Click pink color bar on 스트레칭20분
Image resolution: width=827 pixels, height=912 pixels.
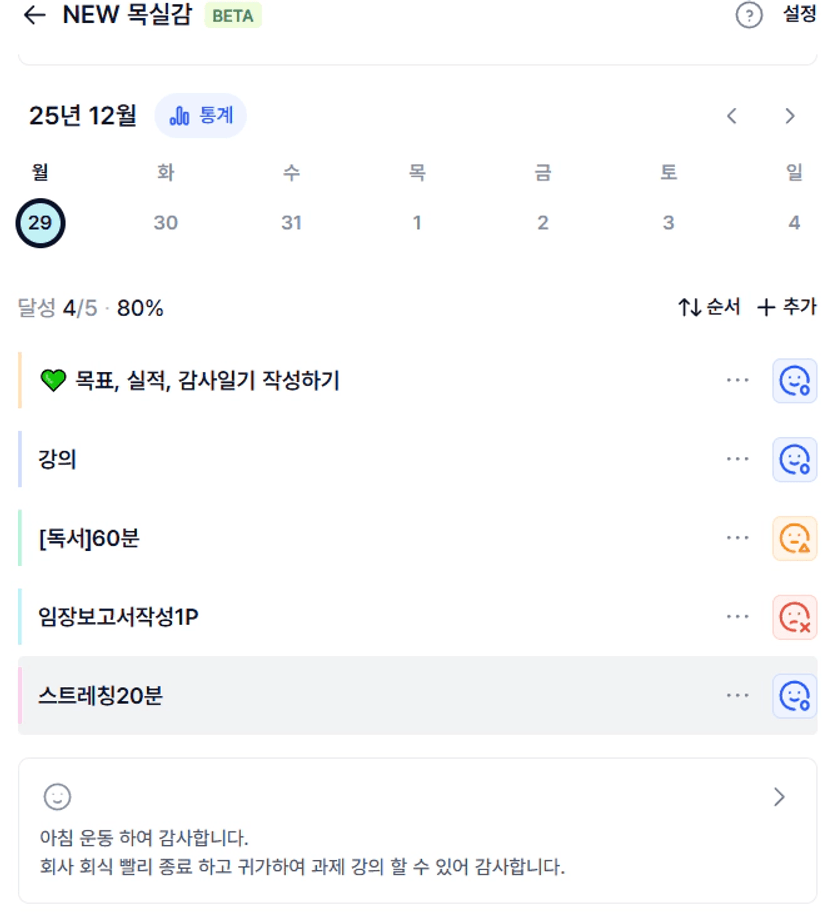(x=20, y=696)
